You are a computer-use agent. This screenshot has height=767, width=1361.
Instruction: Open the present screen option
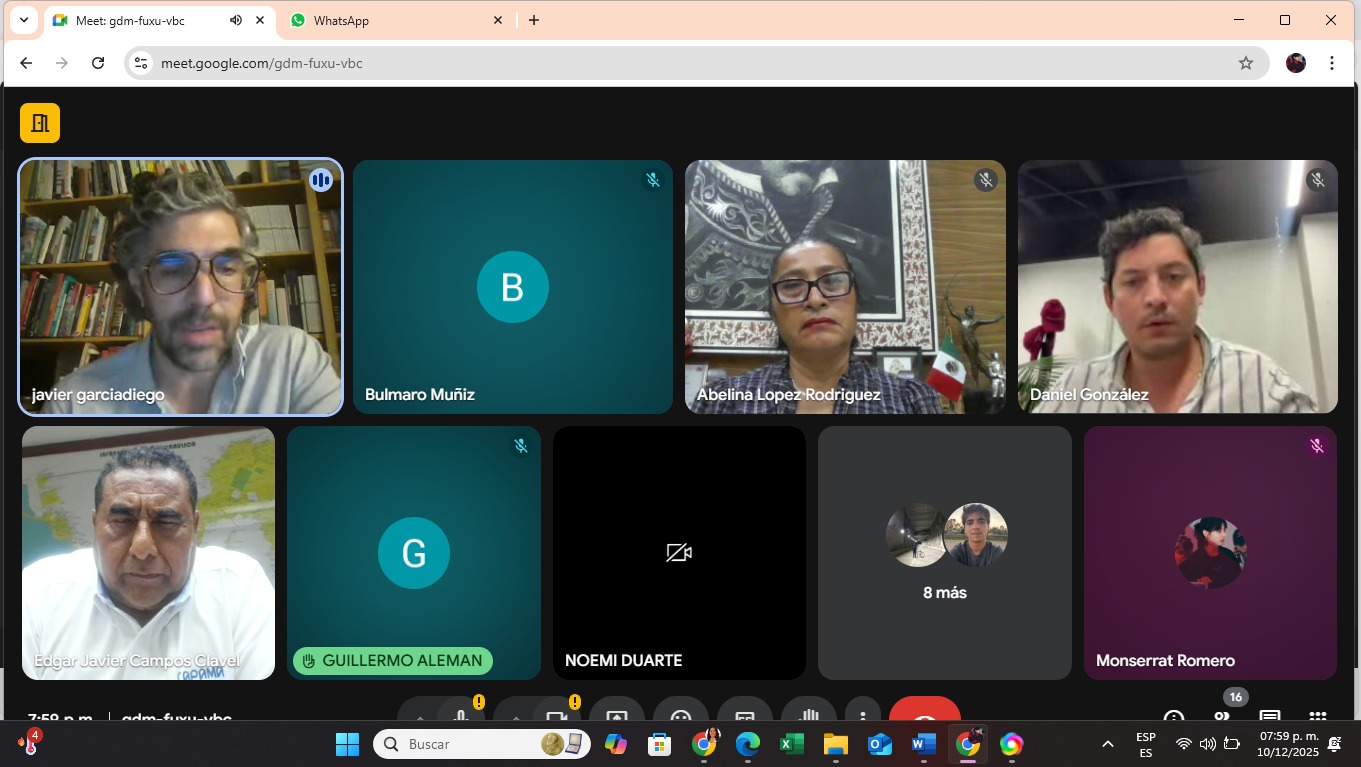point(617,714)
